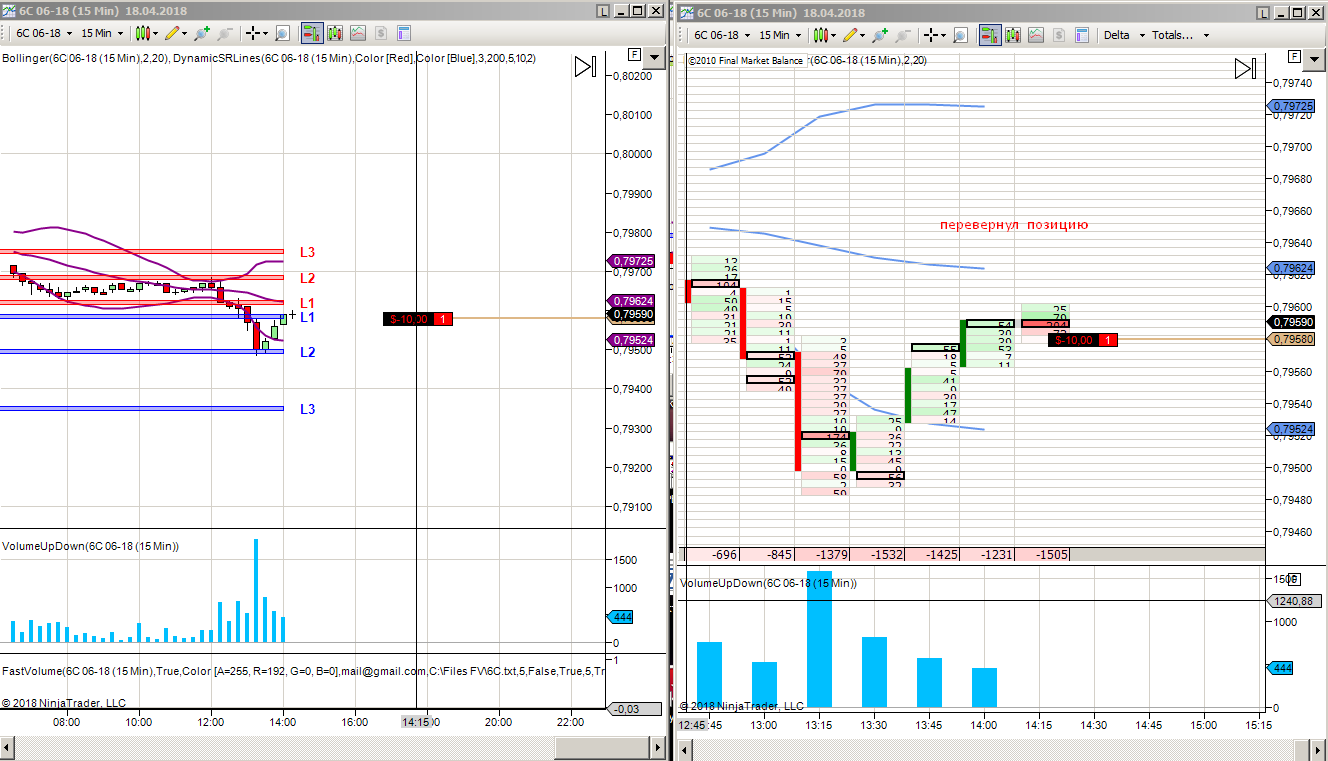The width and height of the screenshot is (1328, 761).
Task: Open the black arrow dropdown above left price axis
Action: pyautogui.click(x=655, y=56)
